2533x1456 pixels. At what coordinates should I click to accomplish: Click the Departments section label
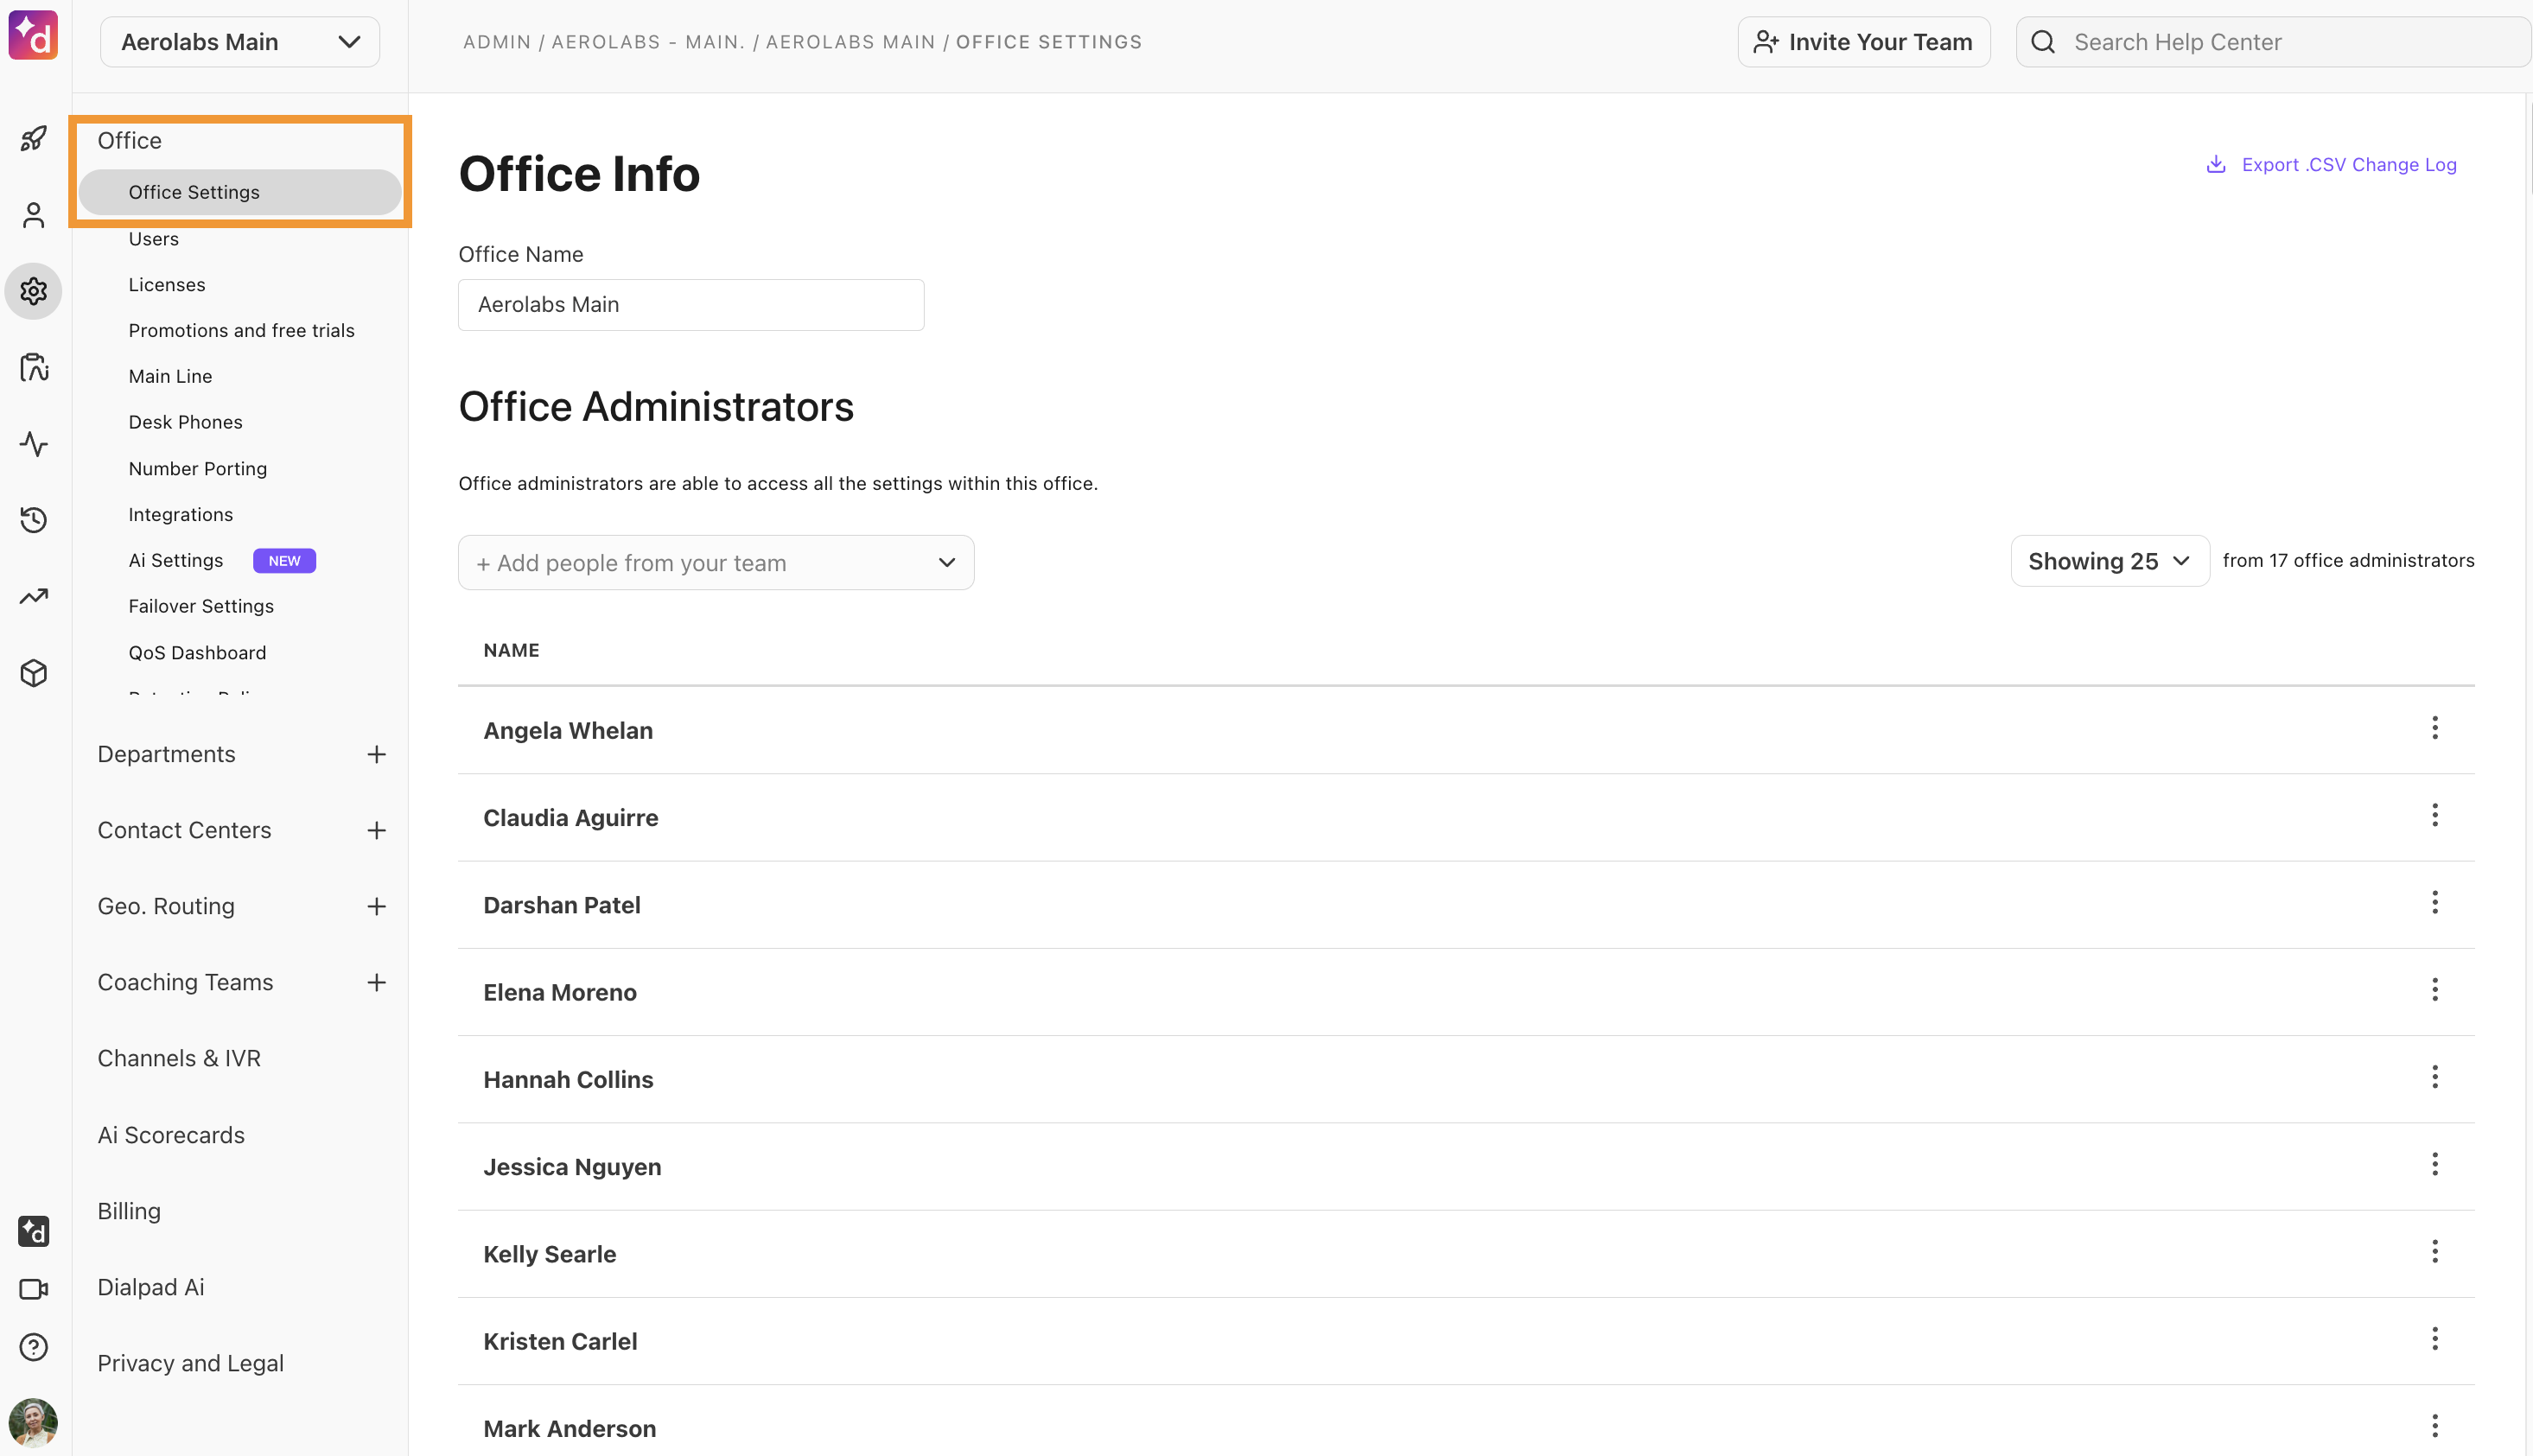[167, 754]
